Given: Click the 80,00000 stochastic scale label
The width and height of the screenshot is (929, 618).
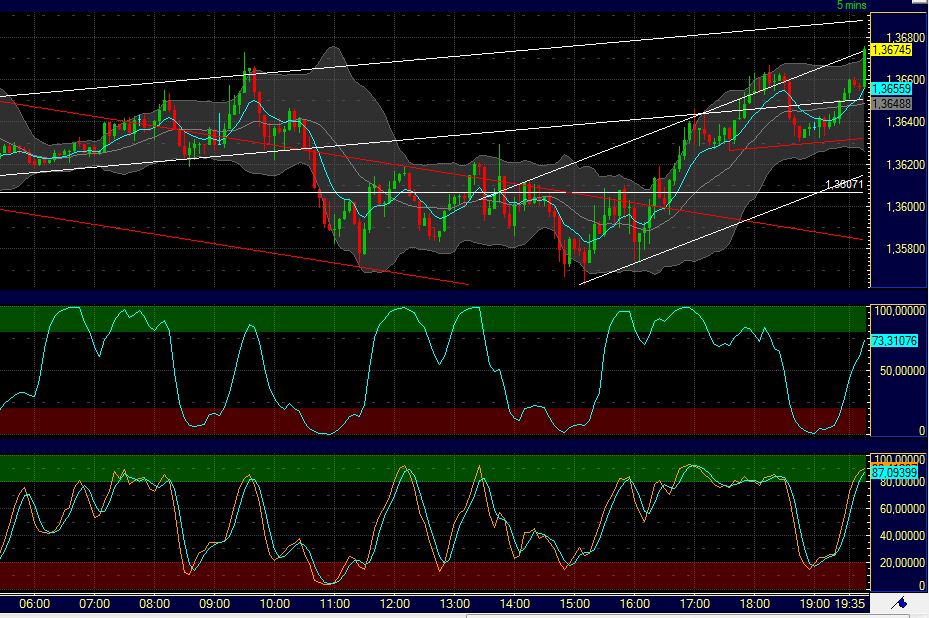Looking at the screenshot, I should [x=902, y=483].
